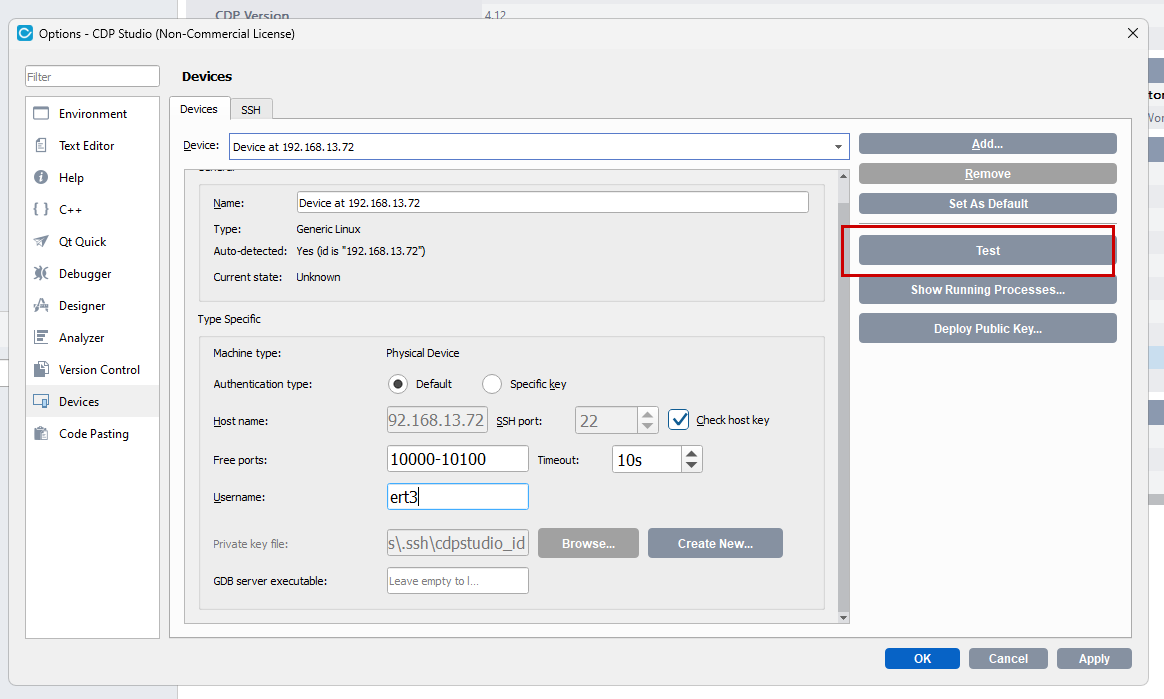Click the Timeout 10s value field
Screen dimensions: 1164x699
click(647, 459)
